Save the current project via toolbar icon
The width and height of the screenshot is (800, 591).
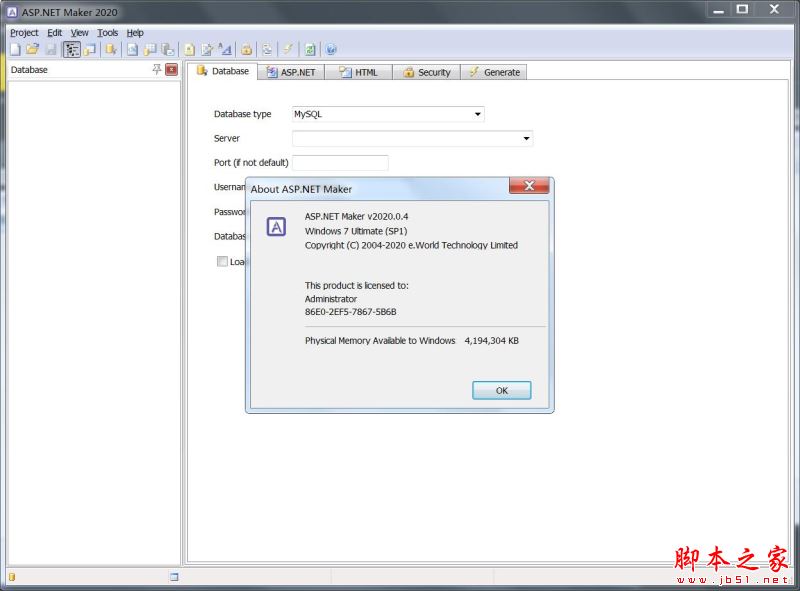tap(51, 48)
